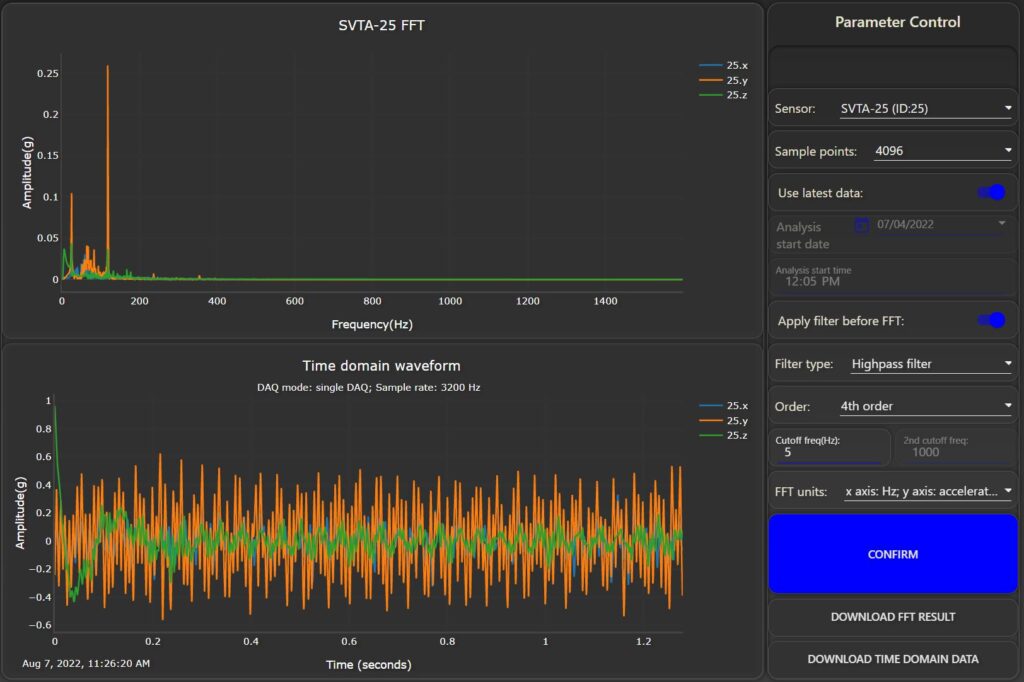Click DOWNLOAD FFT RESULT
This screenshot has width=1024, height=682.
point(892,617)
